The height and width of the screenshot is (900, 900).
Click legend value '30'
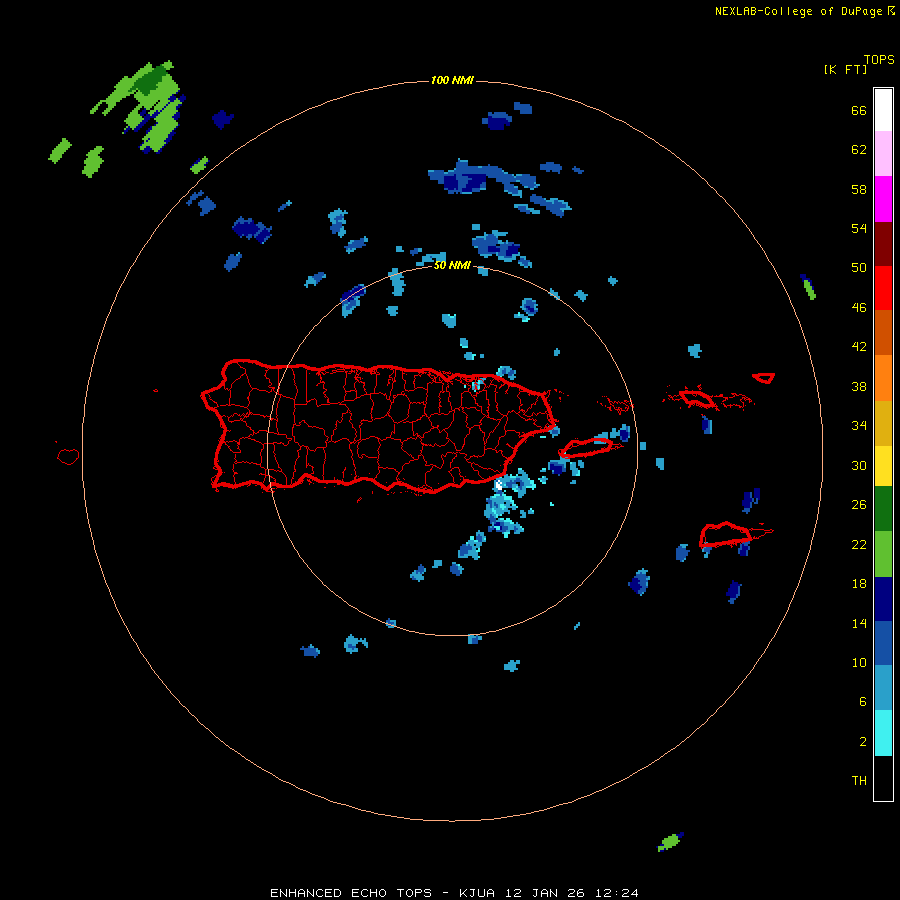pyautogui.click(x=859, y=465)
